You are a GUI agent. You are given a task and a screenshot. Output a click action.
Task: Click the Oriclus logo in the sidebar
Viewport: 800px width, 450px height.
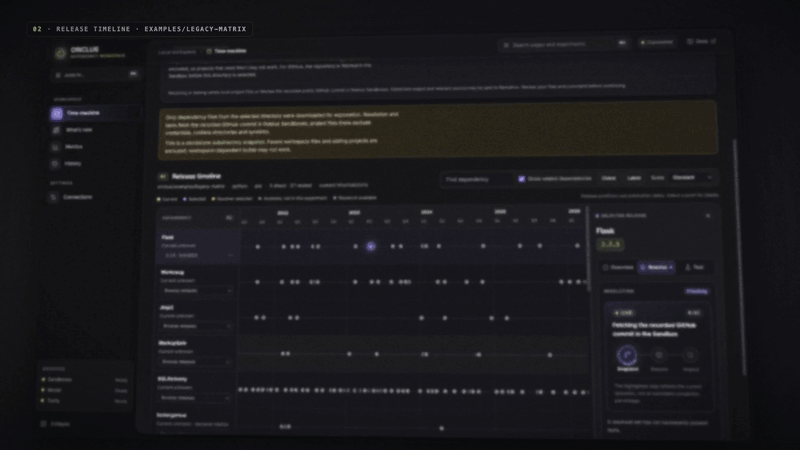[x=61, y=53]
